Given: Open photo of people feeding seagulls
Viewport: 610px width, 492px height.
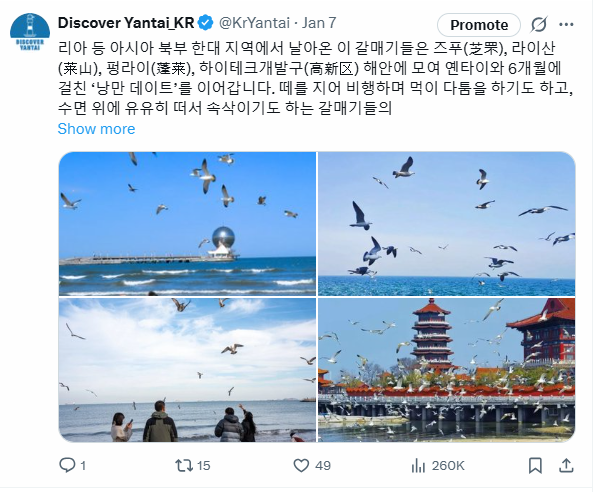Looking at the screenshot, I should pos(188,370).
